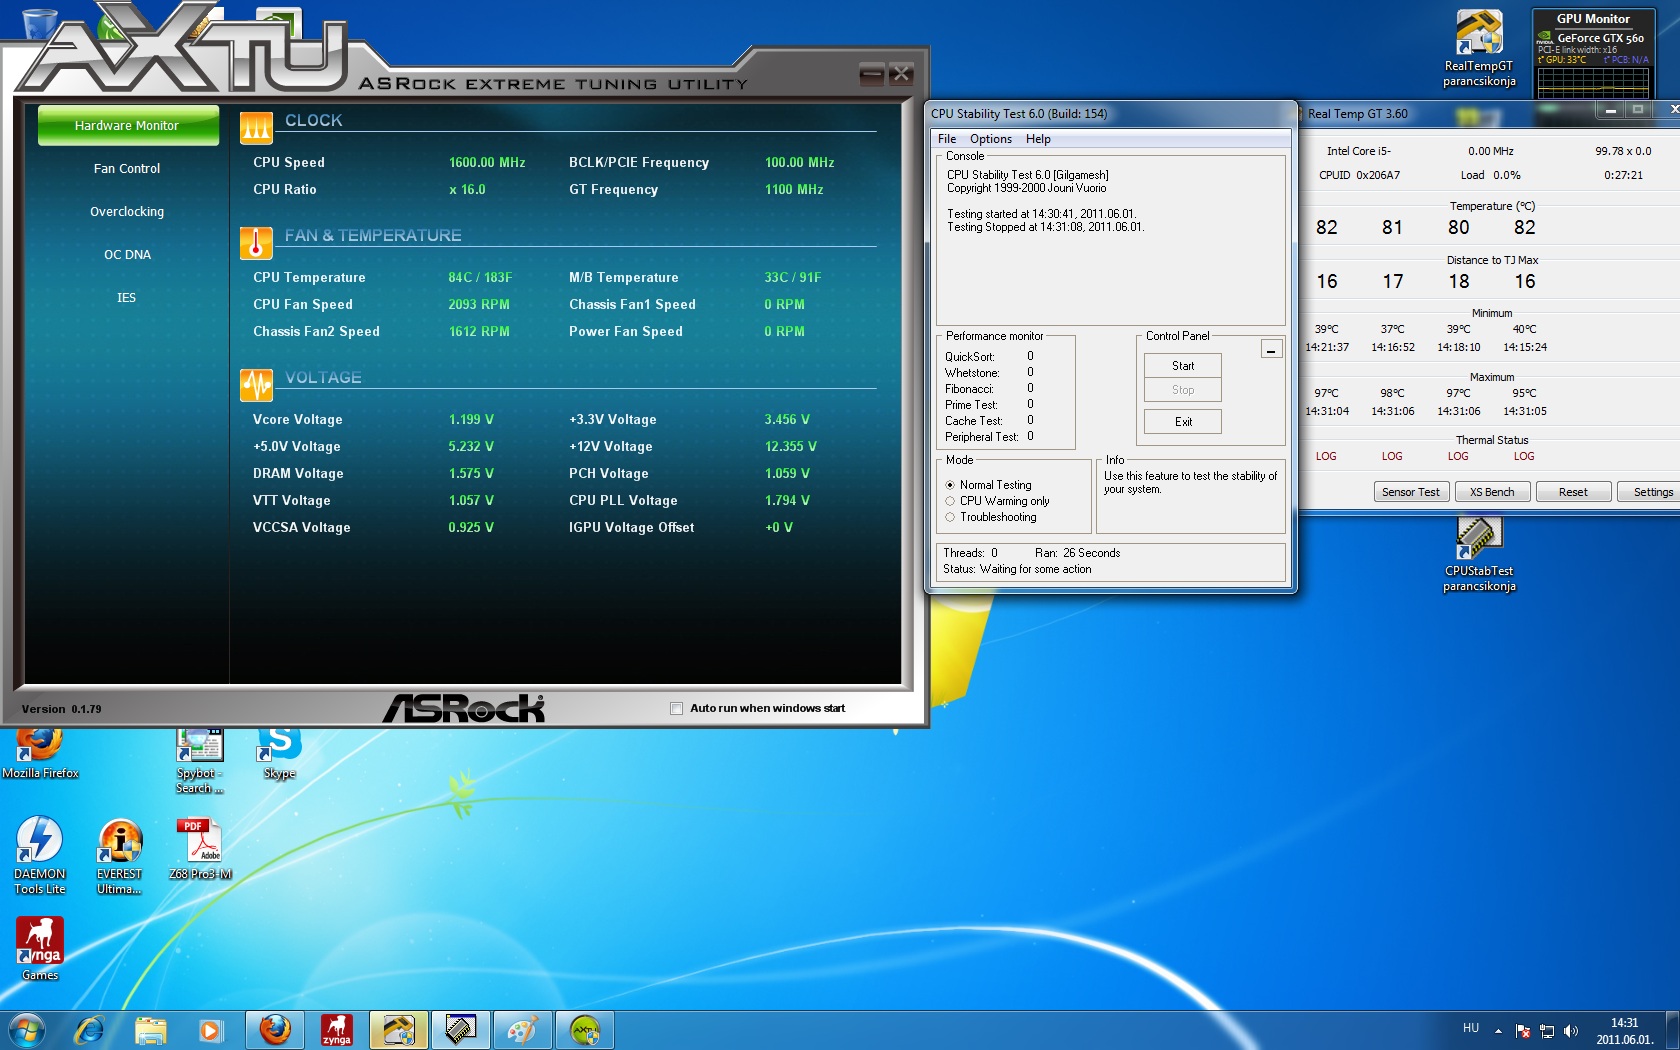Image resolution: width=1680 pixels, height=1050 pixels.
Task: Click the volume icon in system tray
Action: click(x=1570, y=1031)
